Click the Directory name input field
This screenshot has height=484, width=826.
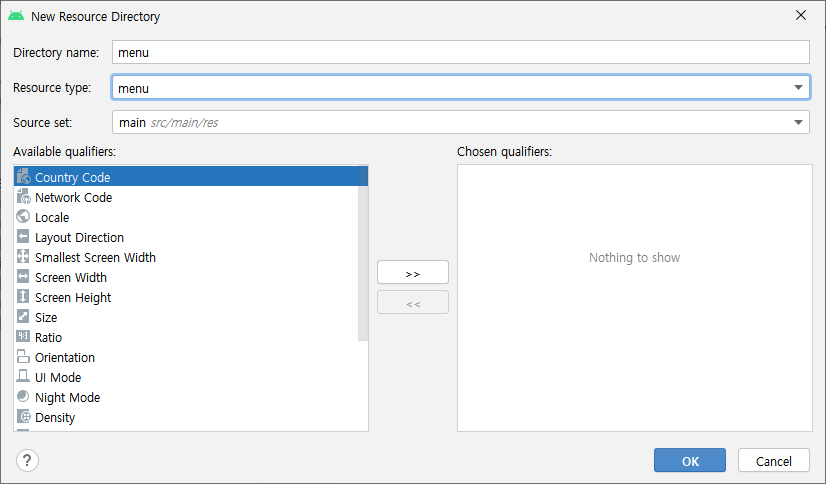coord(460,52)
